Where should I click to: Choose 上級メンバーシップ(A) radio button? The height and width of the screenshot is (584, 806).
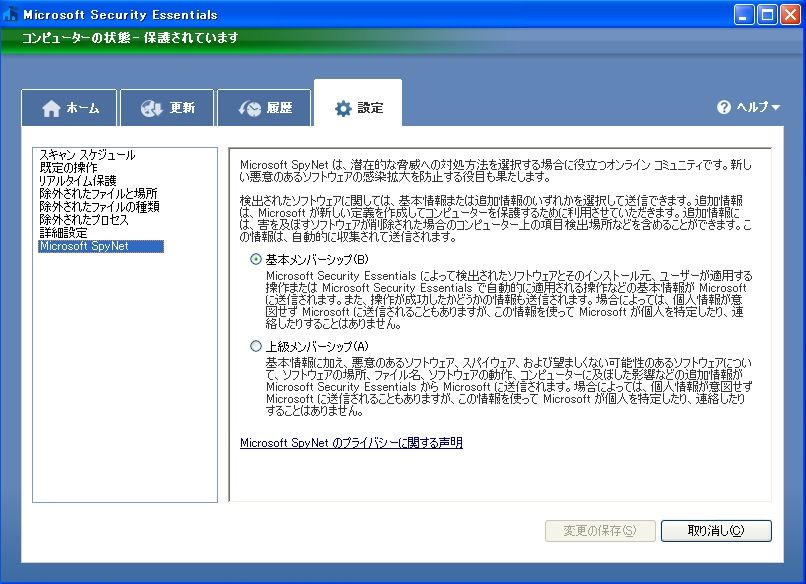[x=255, y=346]
